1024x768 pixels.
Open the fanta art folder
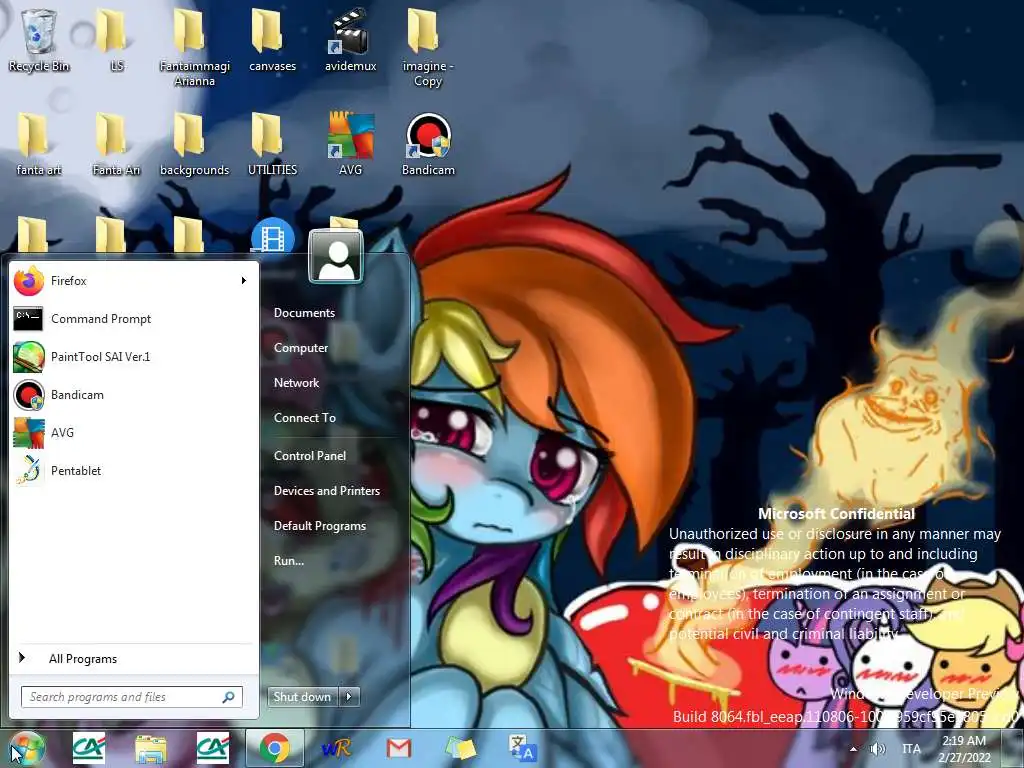tap(39, 144)
